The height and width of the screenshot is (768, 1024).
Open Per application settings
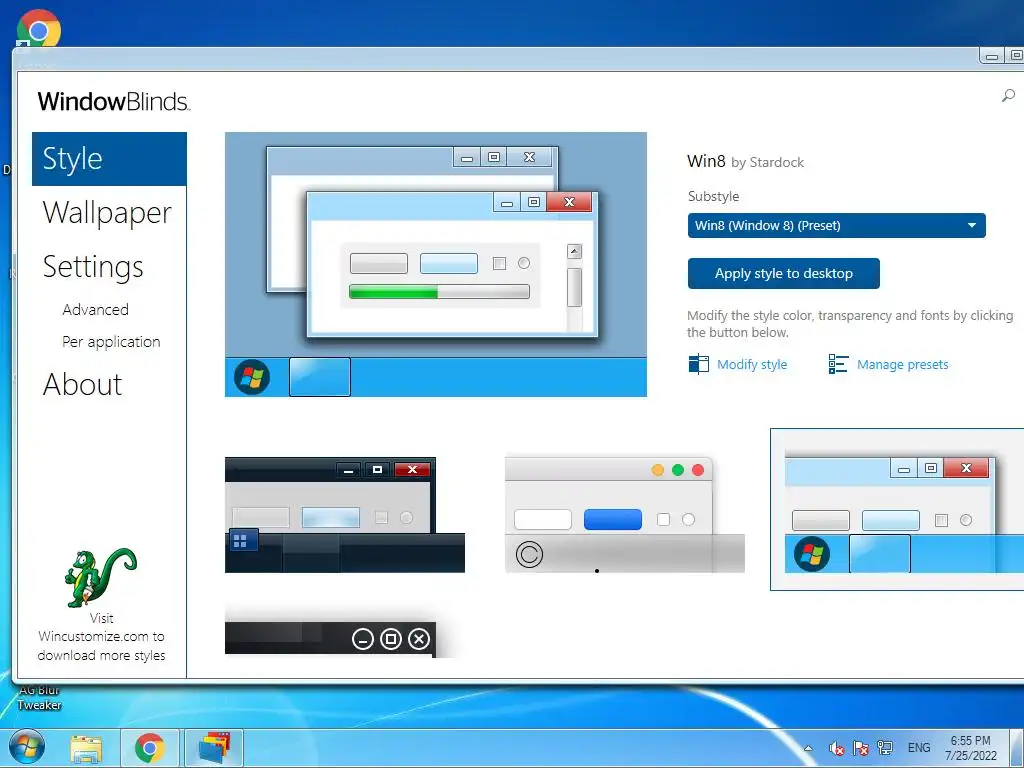111,342
